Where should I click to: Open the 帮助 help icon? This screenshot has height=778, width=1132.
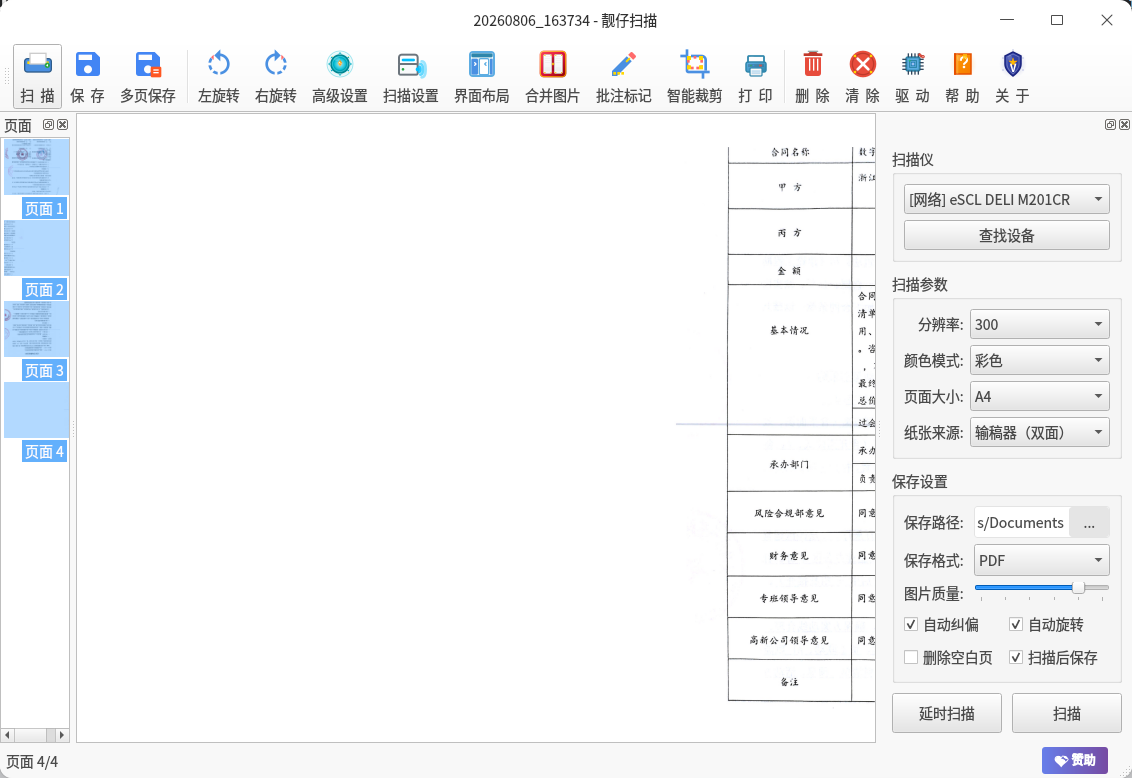coord(962,76)
